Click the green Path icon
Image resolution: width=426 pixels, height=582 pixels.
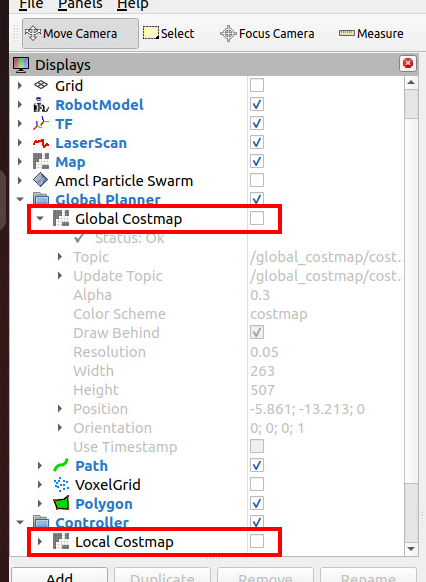[x=61, y=465]
